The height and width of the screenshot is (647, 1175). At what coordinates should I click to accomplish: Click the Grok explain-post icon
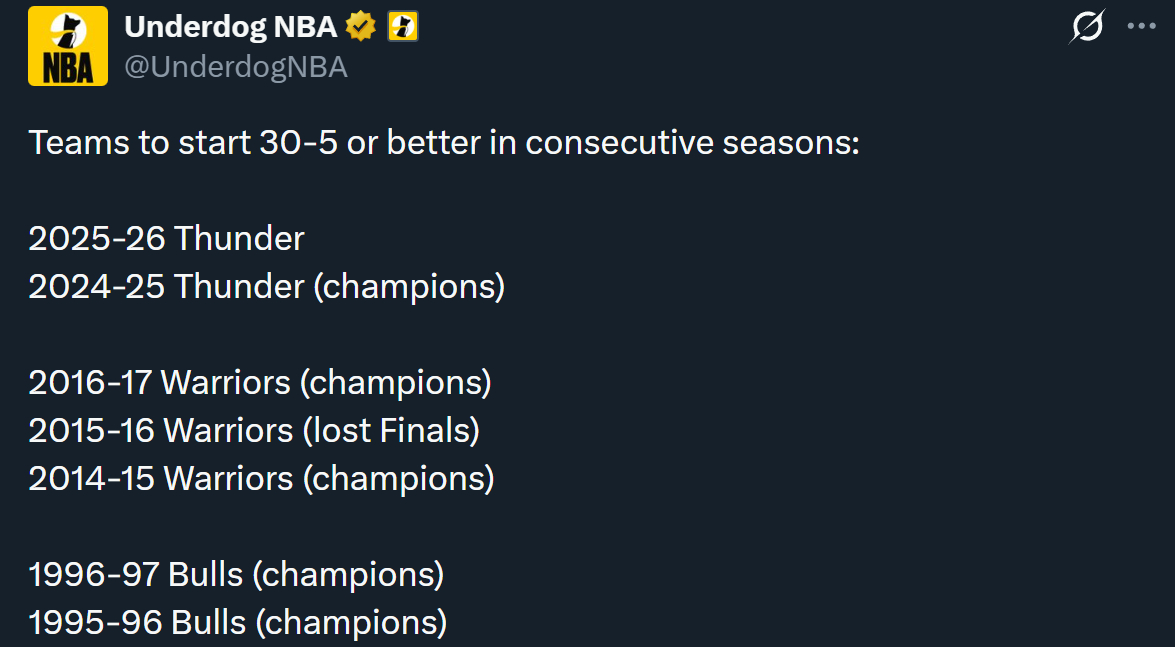[1086, 28]
